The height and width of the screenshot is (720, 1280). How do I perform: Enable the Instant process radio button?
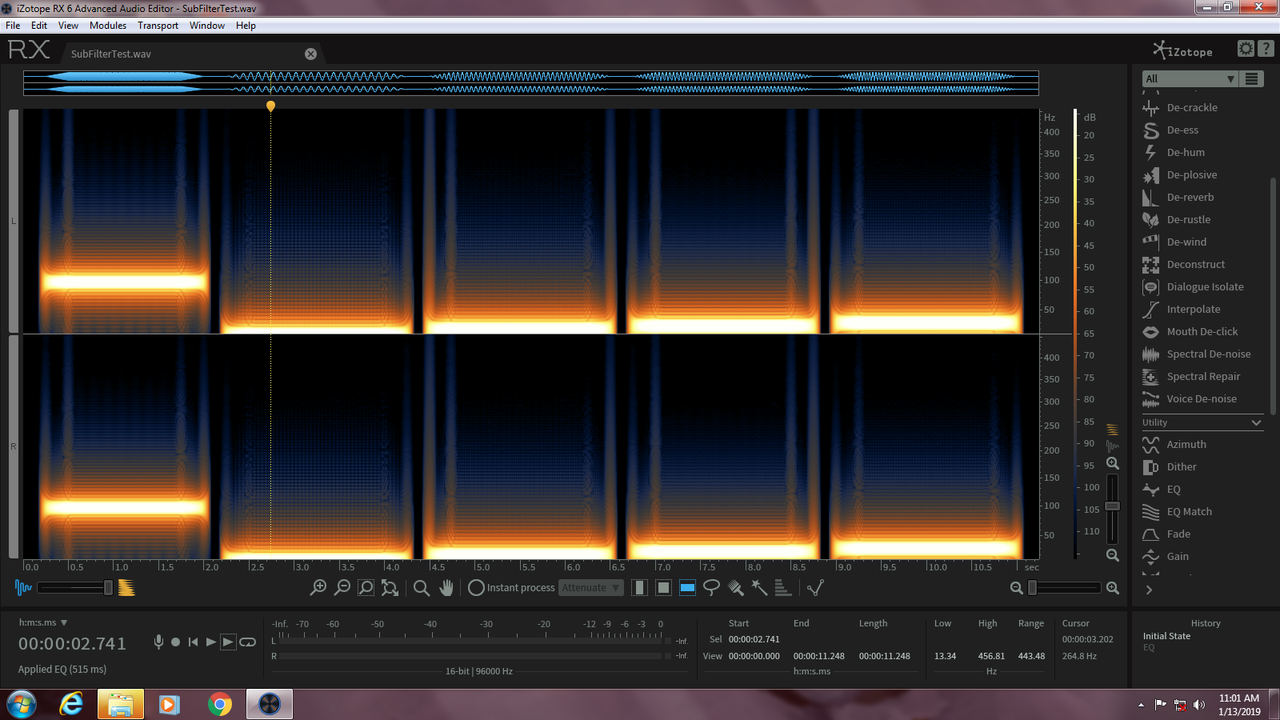pos(476,588)
